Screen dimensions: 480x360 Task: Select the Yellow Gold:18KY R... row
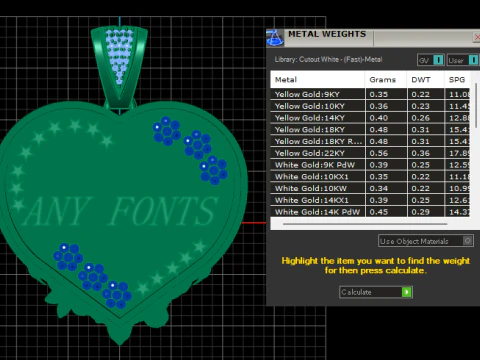[370, 141]
